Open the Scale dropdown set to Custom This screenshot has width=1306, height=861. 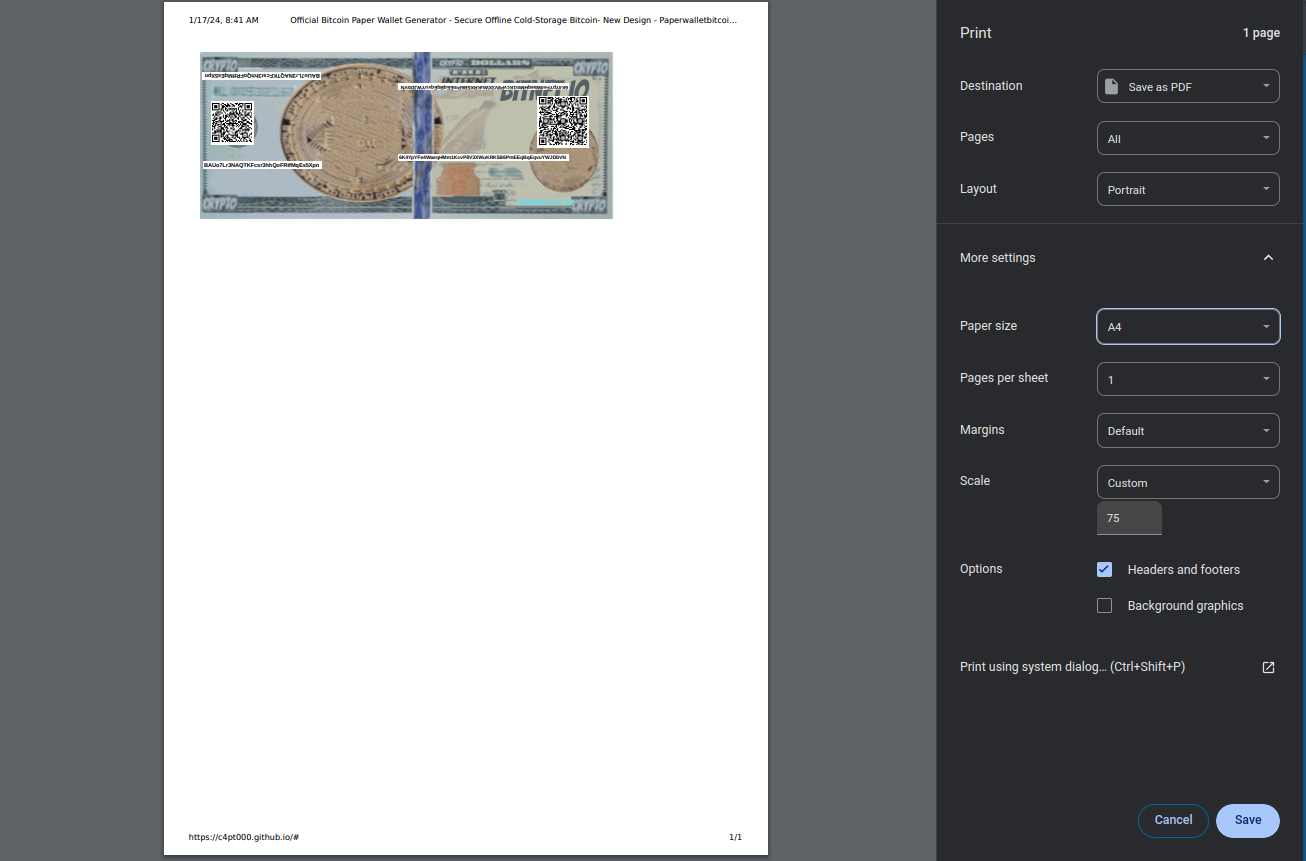tap(1188, 483)
